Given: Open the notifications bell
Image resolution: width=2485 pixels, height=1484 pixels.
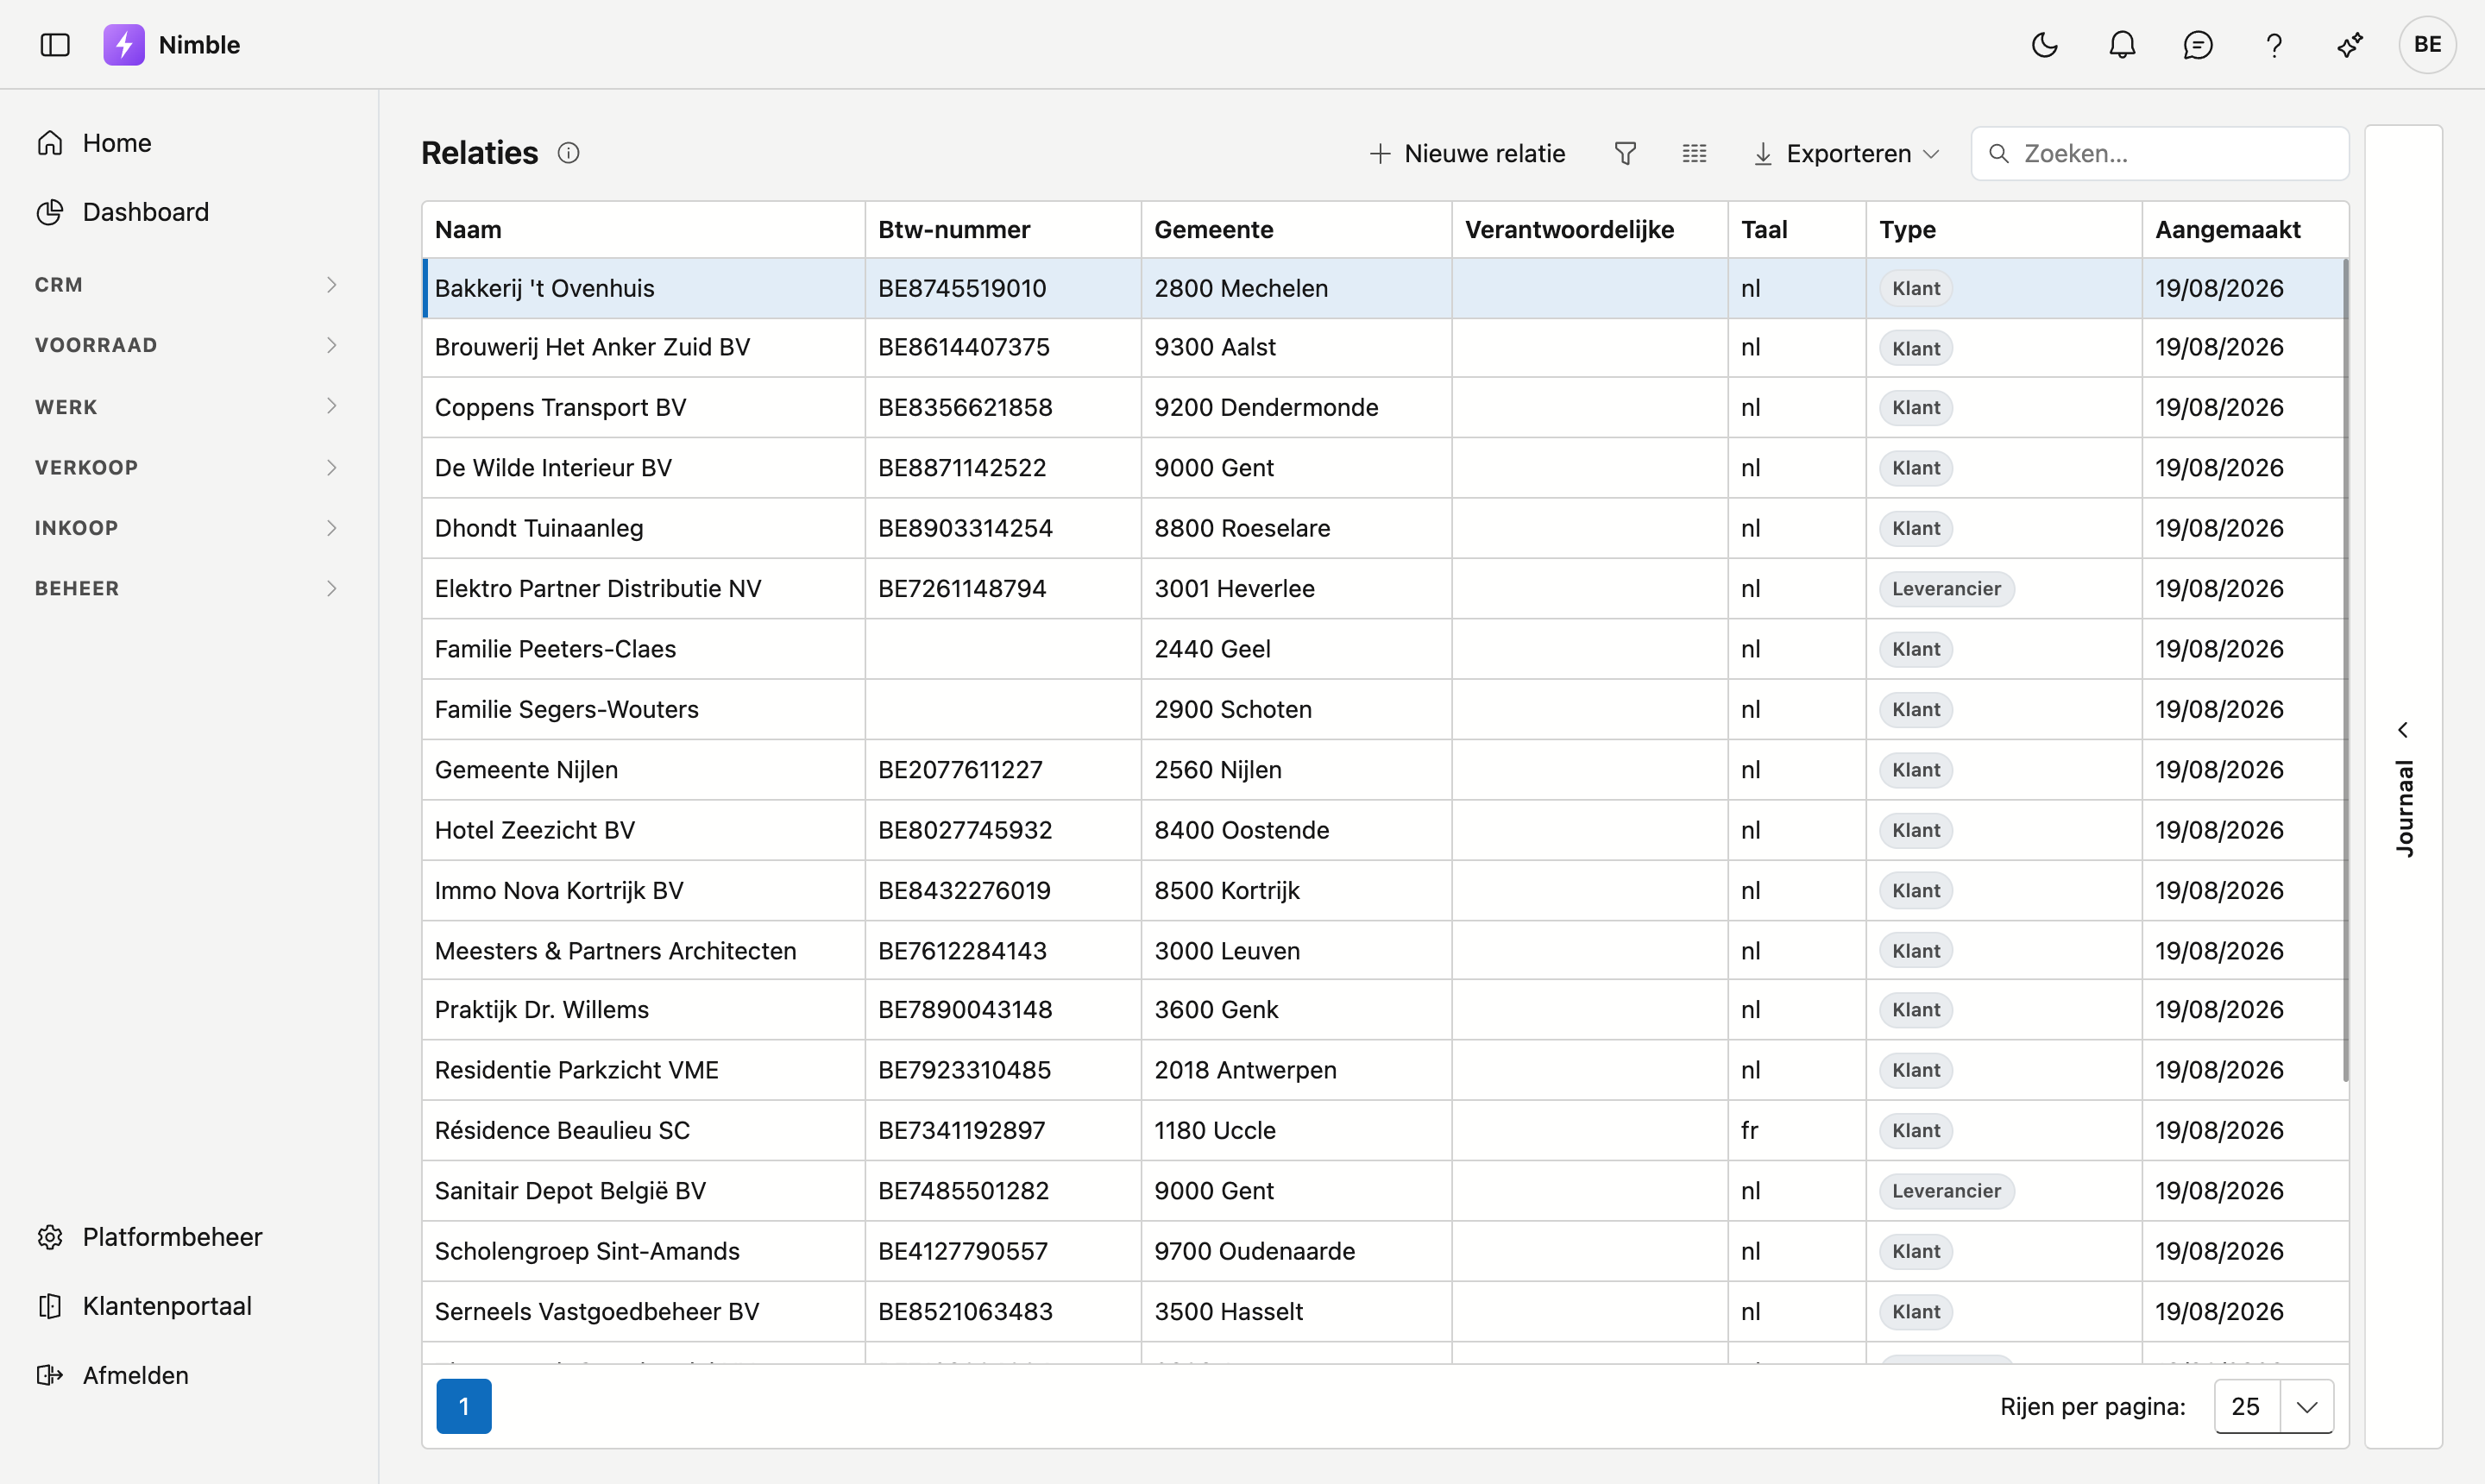Looking at the screenshot, I should click(2122, 45).
